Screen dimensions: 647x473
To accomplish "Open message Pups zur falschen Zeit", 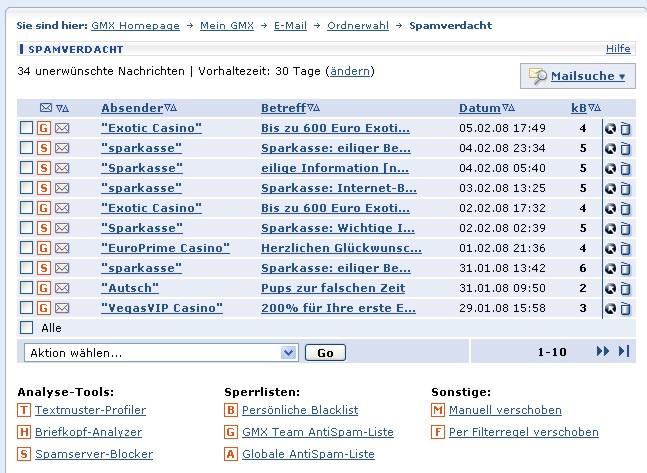I will (333, 288).
